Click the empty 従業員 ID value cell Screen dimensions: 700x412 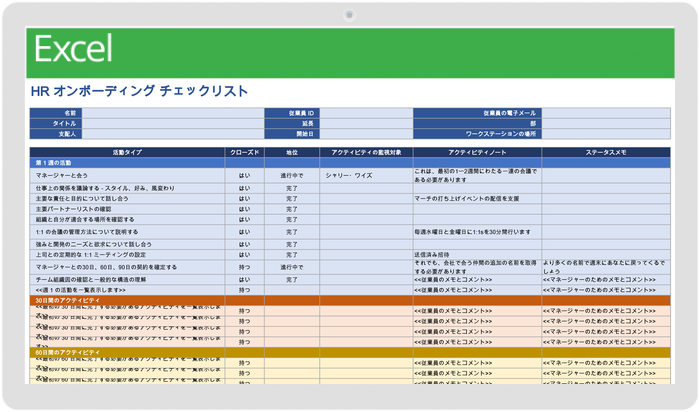[366, 113]
